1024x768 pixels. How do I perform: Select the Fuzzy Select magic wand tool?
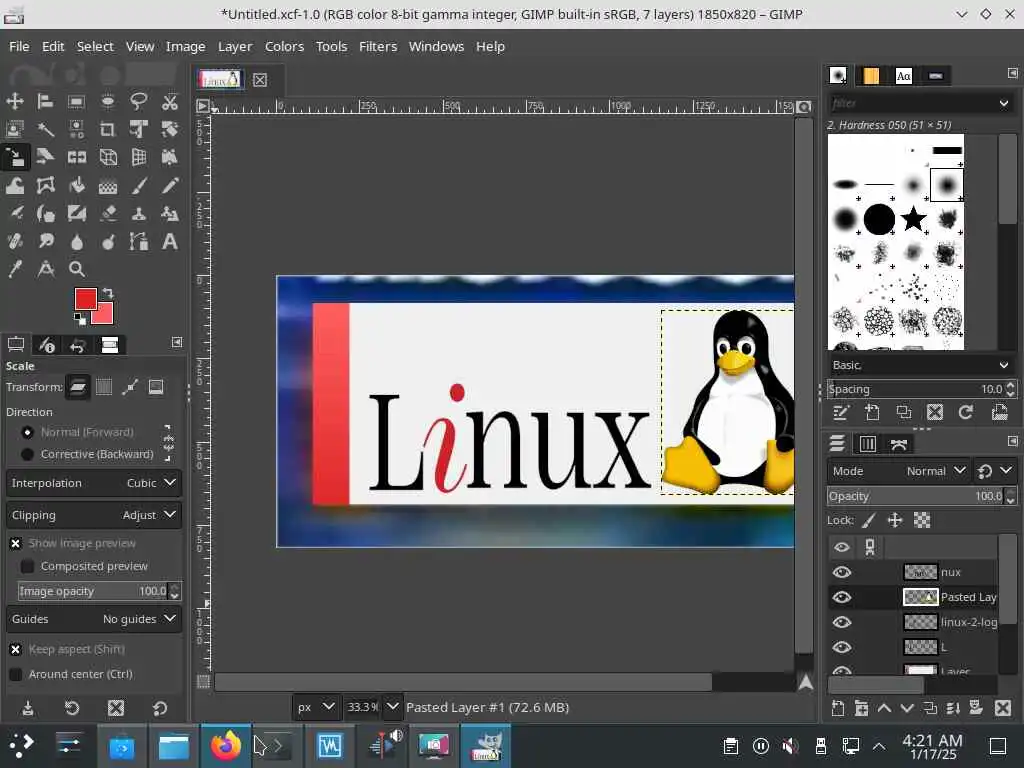[x=45, y=129]
